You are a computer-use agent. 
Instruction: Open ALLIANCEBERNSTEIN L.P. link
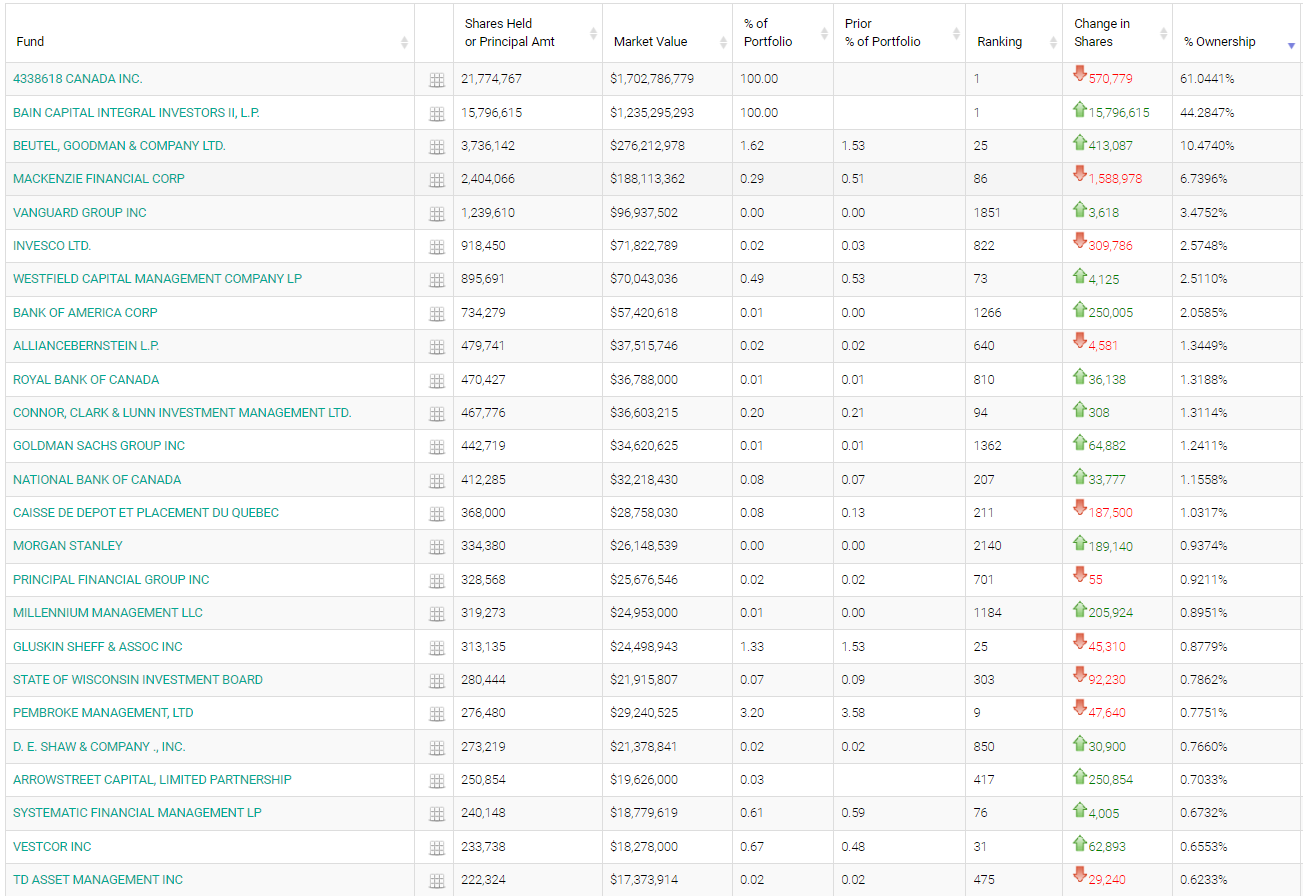coord(86,346)
